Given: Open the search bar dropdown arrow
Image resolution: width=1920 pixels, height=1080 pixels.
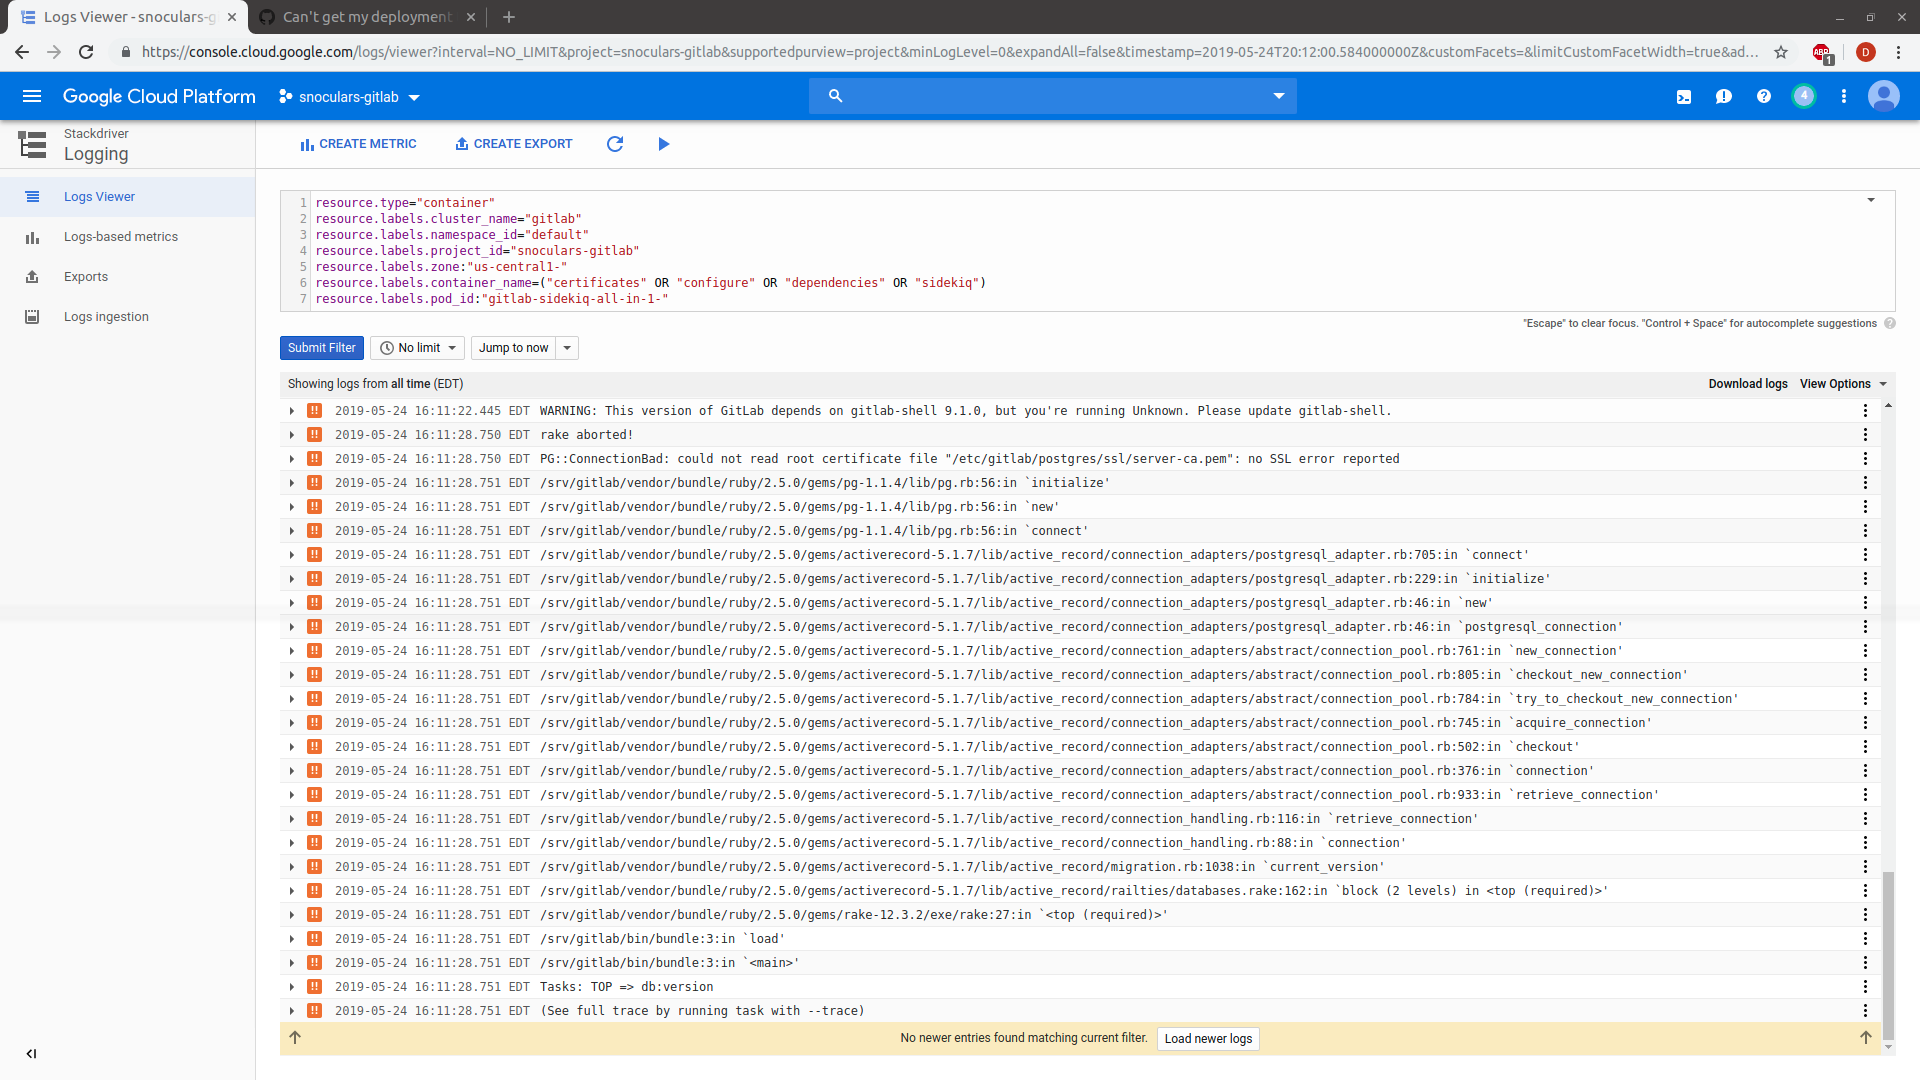Looking at the screenshot, I should pos(1278,96).
